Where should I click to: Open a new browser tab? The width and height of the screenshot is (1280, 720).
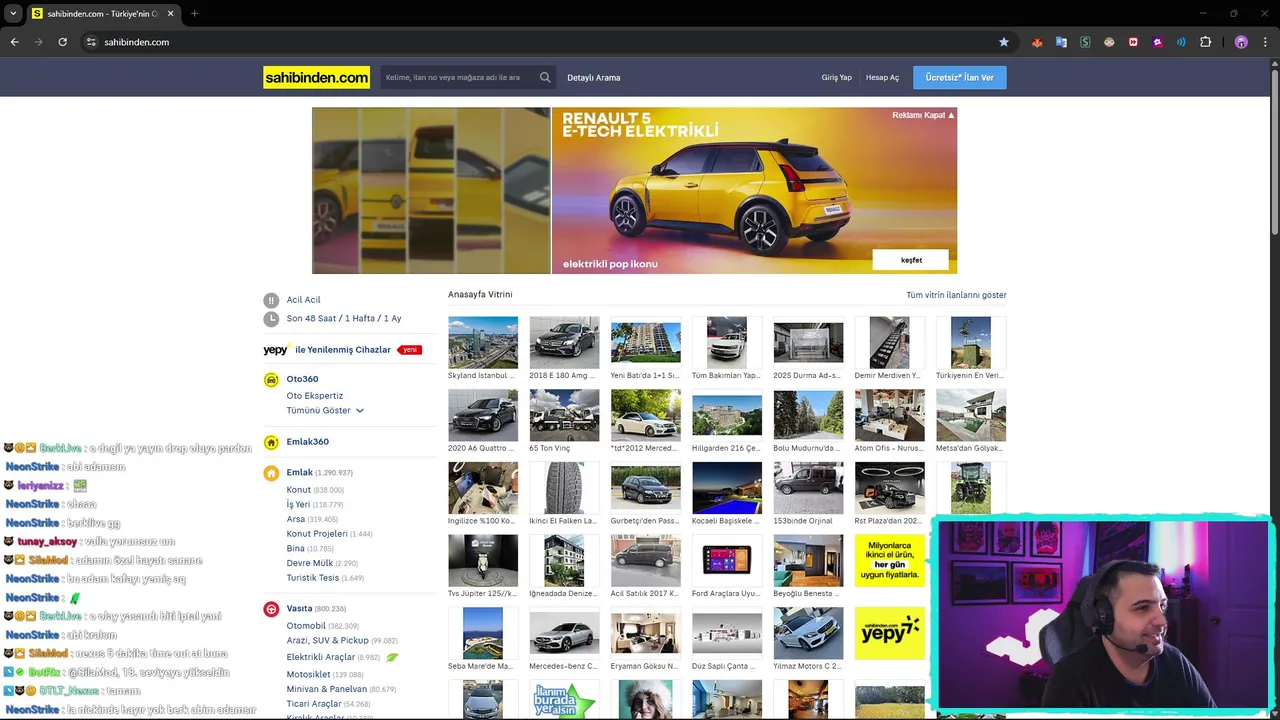coord(194,13)
